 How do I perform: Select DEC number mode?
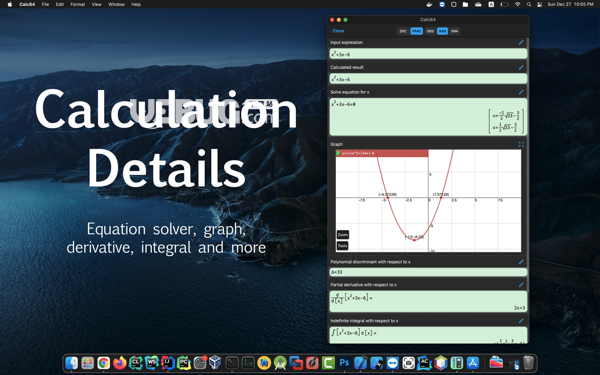click(403, 31)
